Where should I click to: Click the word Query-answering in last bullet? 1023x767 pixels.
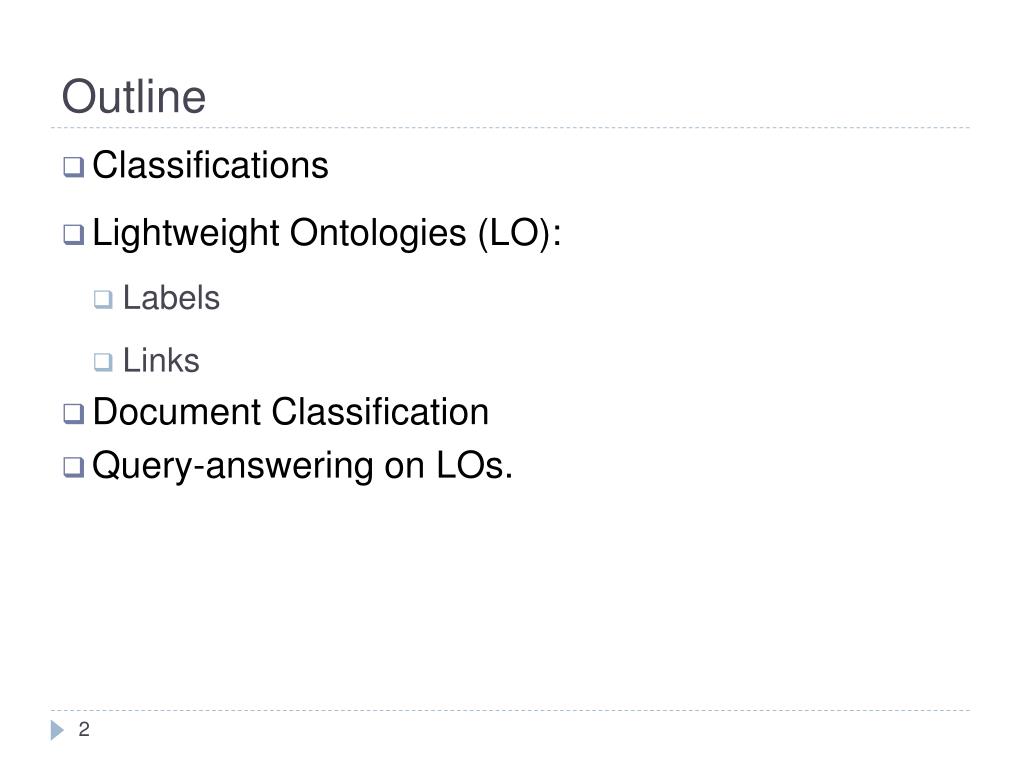(233, 466)
